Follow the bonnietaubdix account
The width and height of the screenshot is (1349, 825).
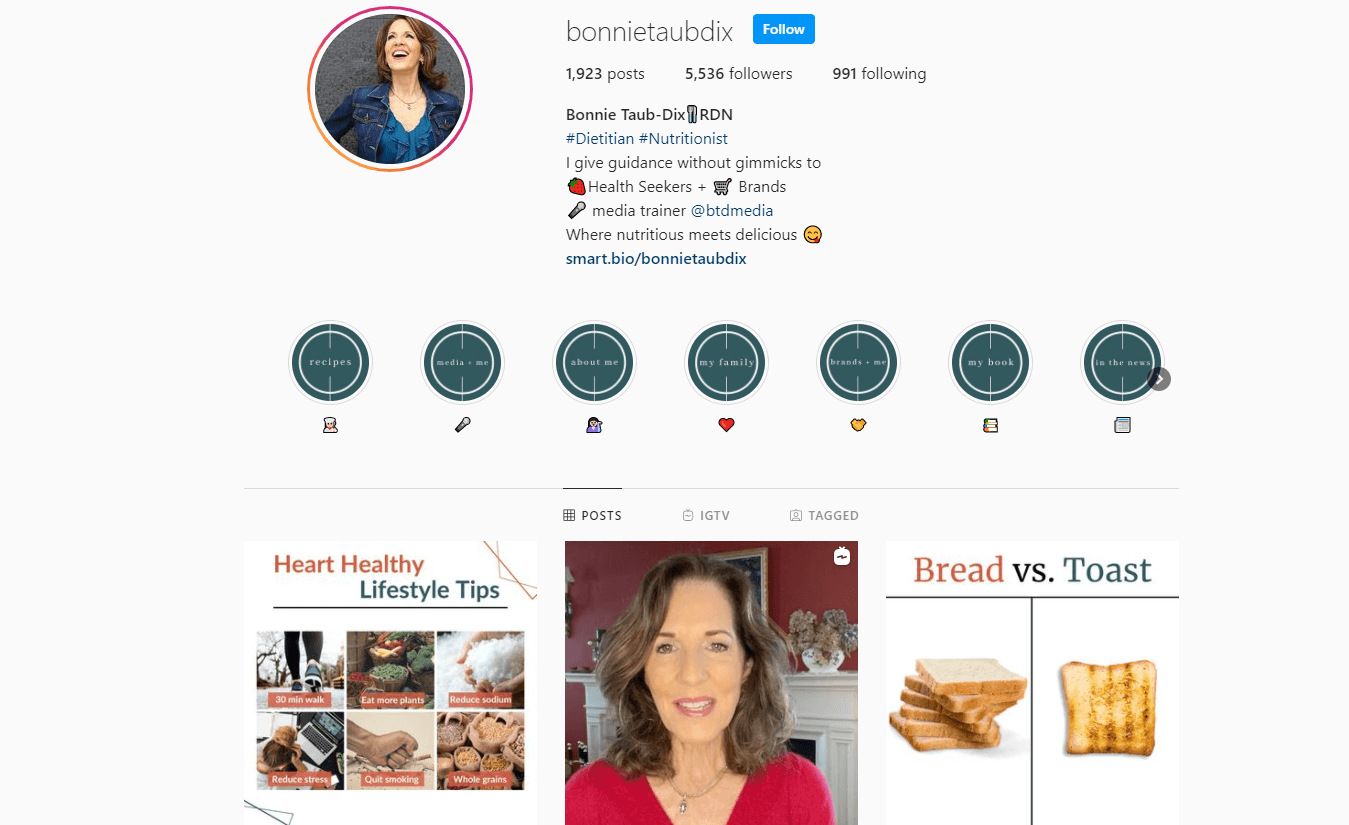[x=784, y=29]
